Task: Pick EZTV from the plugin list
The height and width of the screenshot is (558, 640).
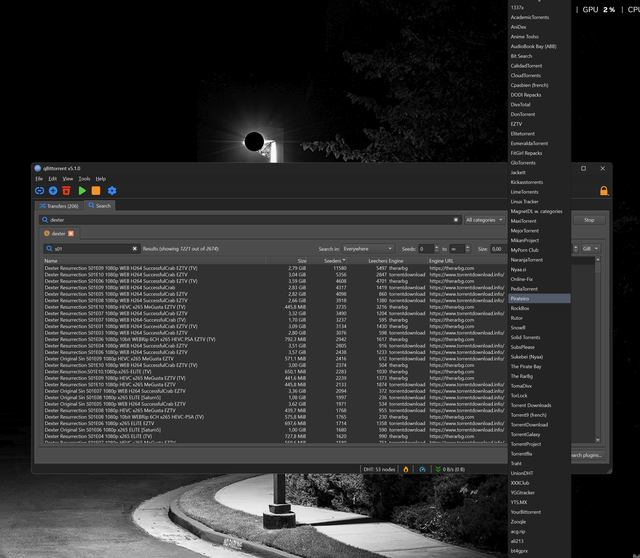Action: tap(539, 124)
